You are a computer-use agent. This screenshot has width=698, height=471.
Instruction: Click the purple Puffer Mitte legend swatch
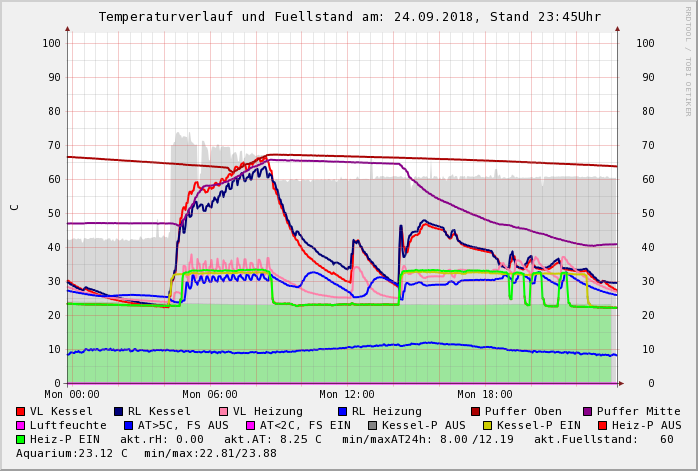[x=588, y=411]
